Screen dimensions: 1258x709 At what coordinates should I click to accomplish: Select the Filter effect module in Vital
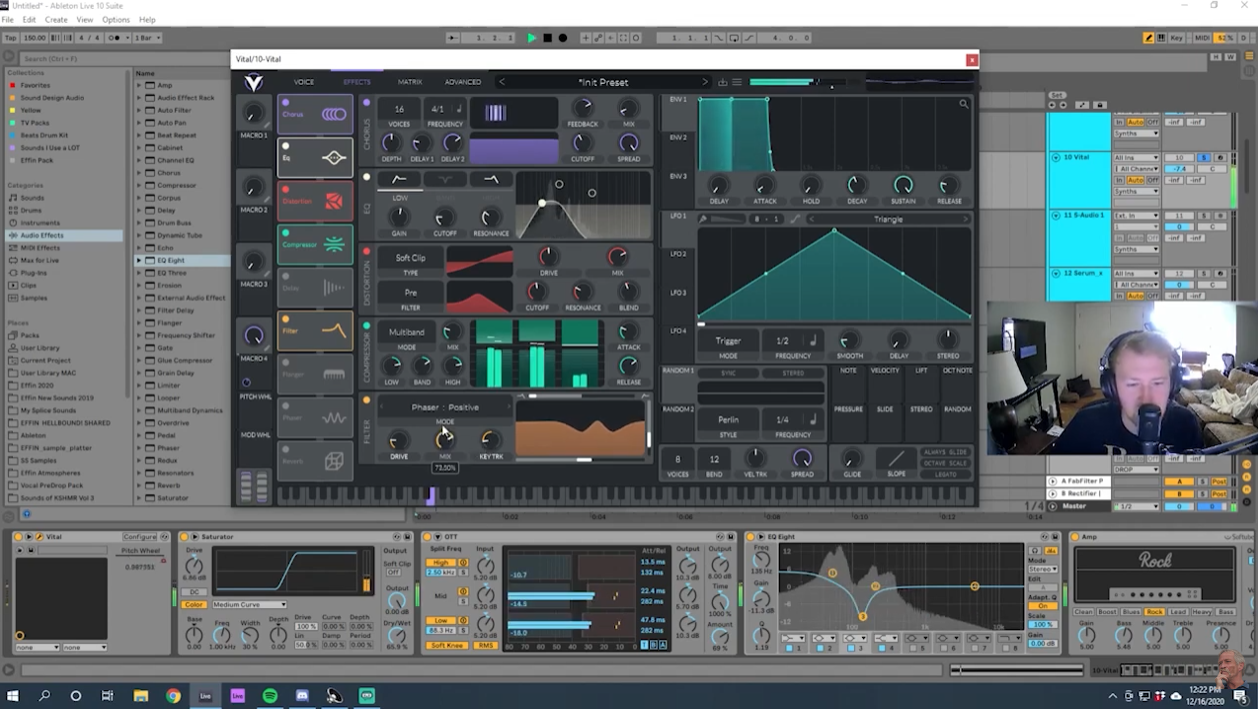(315, 330)
